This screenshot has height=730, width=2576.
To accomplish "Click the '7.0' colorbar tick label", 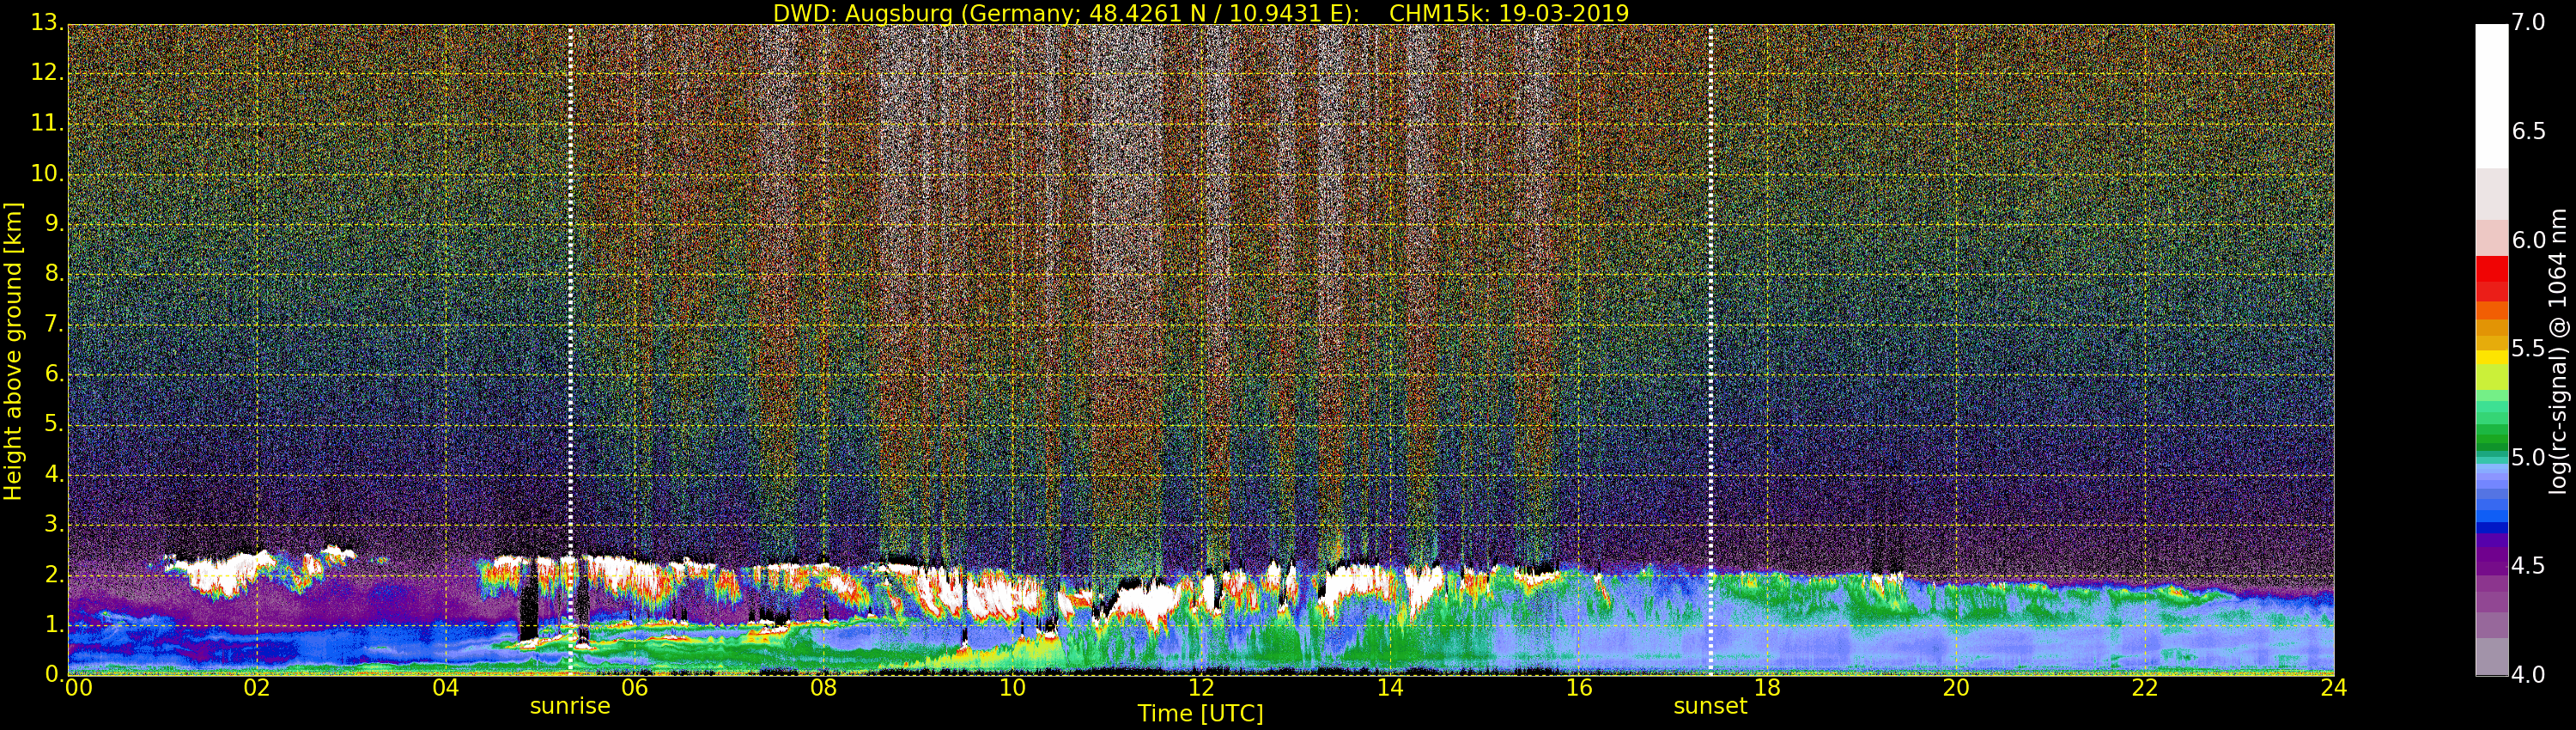I will (2529, 22).
